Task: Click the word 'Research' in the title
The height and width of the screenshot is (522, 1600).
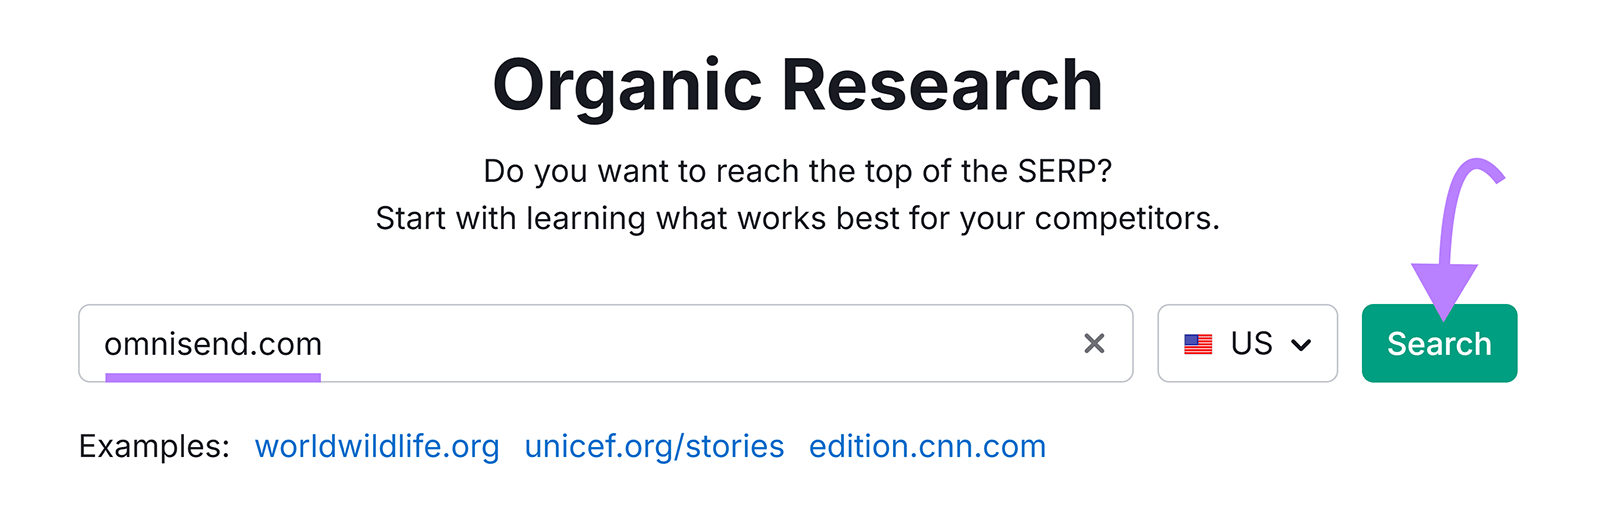Action: [941, 85]
